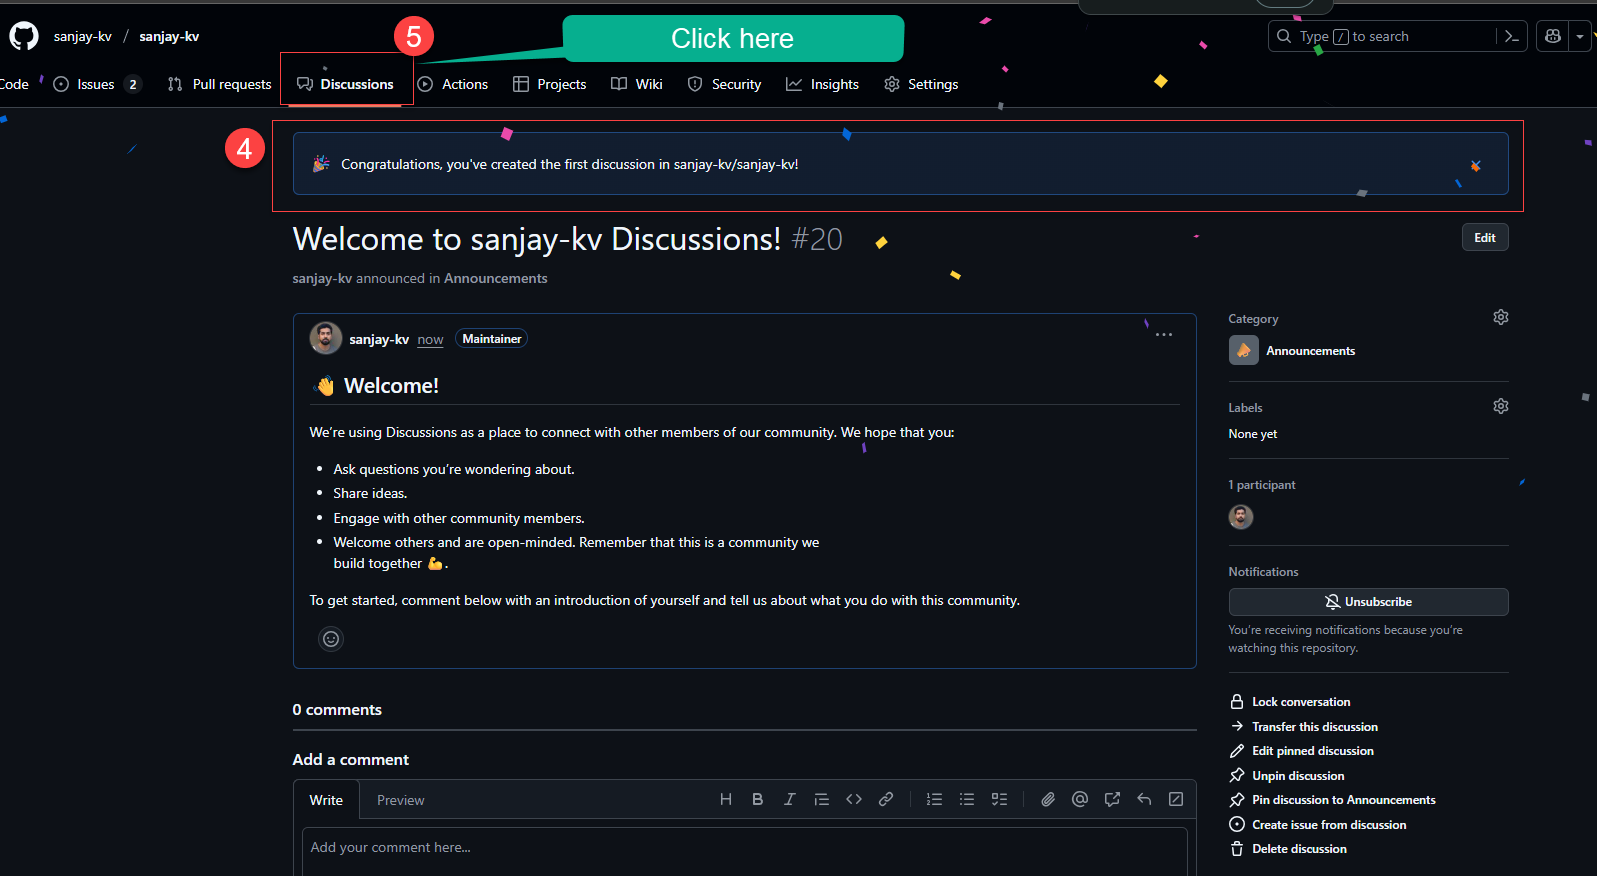Open the Issues tab
The height and width of the screenshot is (876, 1597).
tap(97, 84)
